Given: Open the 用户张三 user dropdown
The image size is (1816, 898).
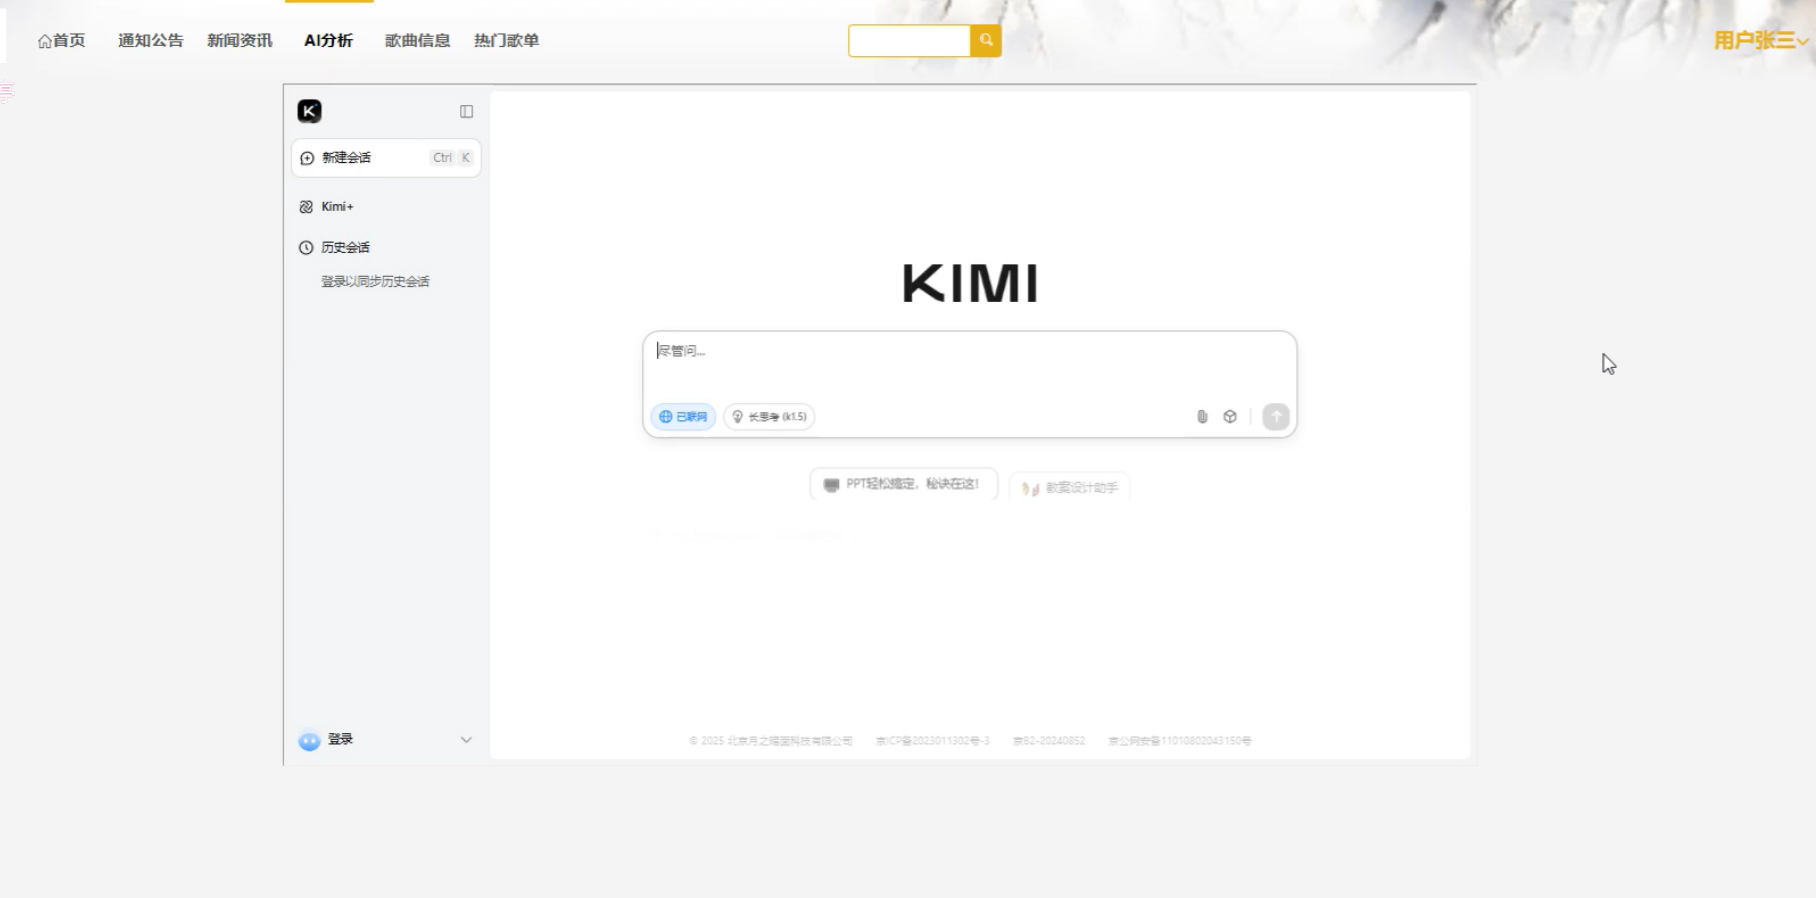Looking at the screenshot, I should 1761,41.
